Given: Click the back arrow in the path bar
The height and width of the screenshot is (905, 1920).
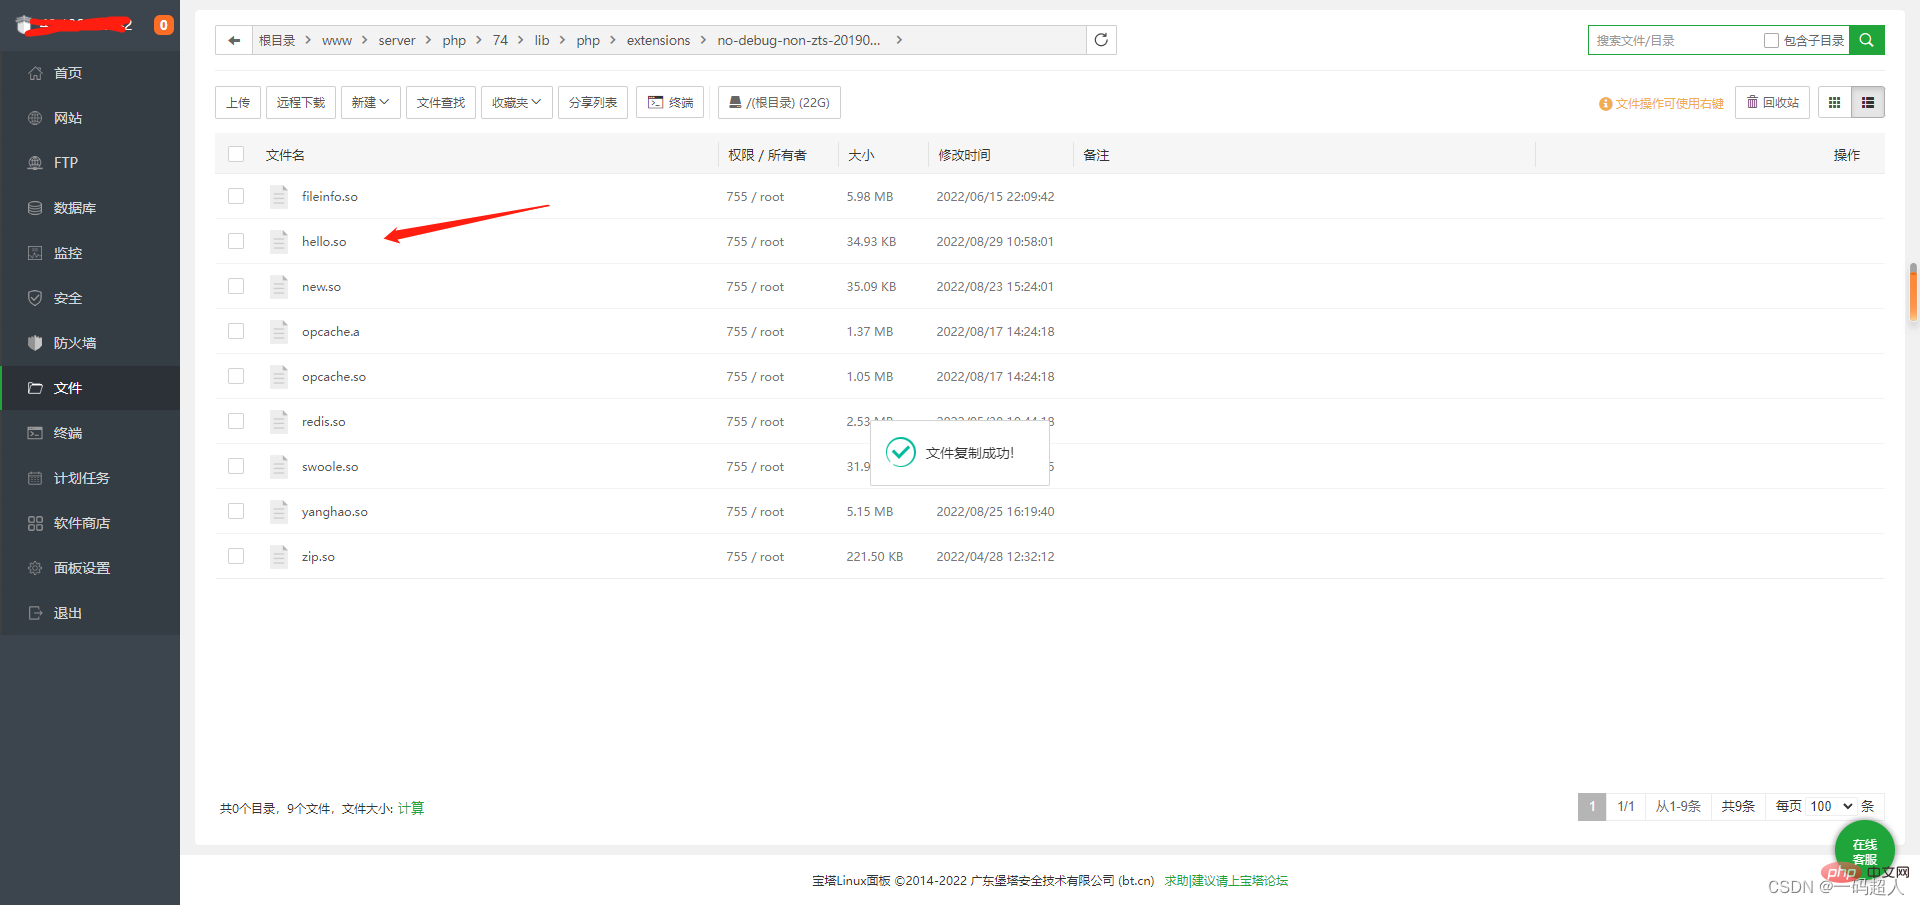Looking at the screenshot, I should click(x=234, y=40).
